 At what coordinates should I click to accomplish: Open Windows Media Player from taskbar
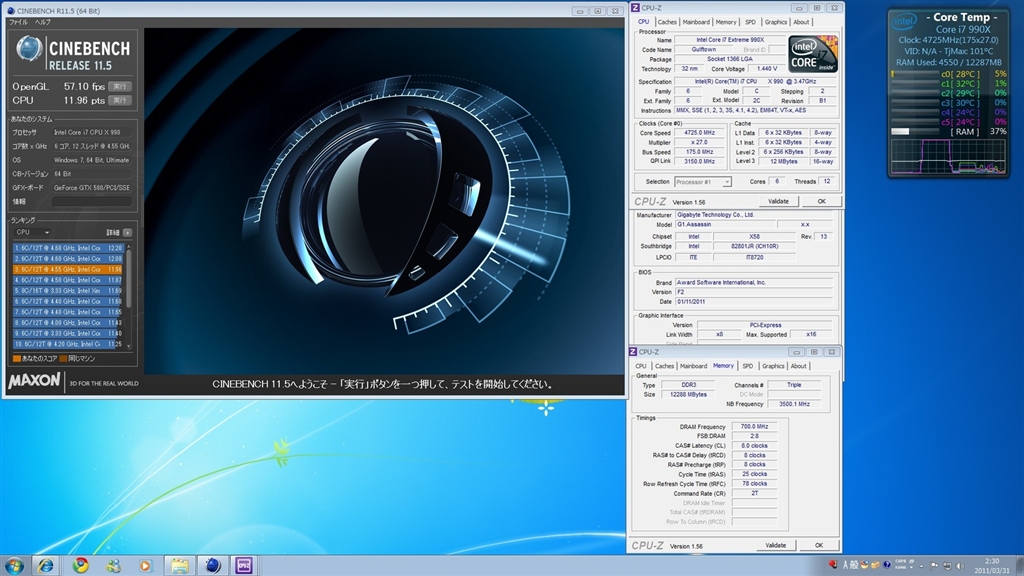[145, 565]
